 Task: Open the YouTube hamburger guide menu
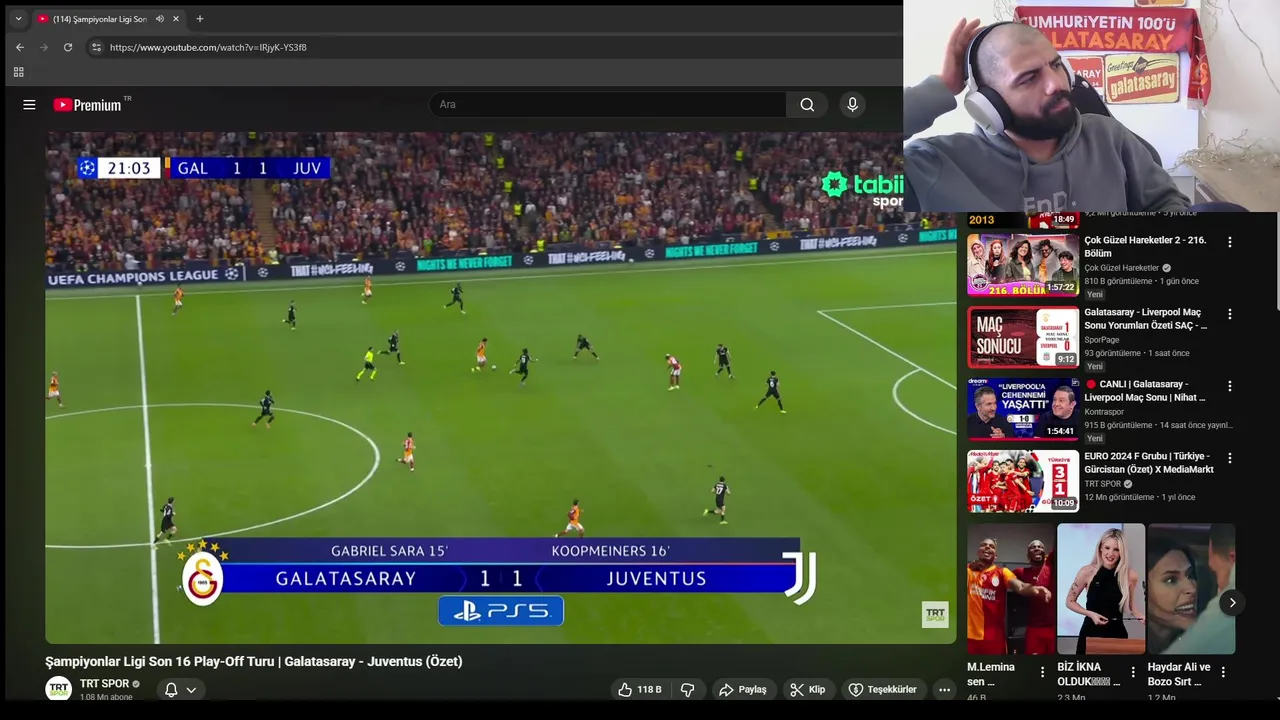29,105
